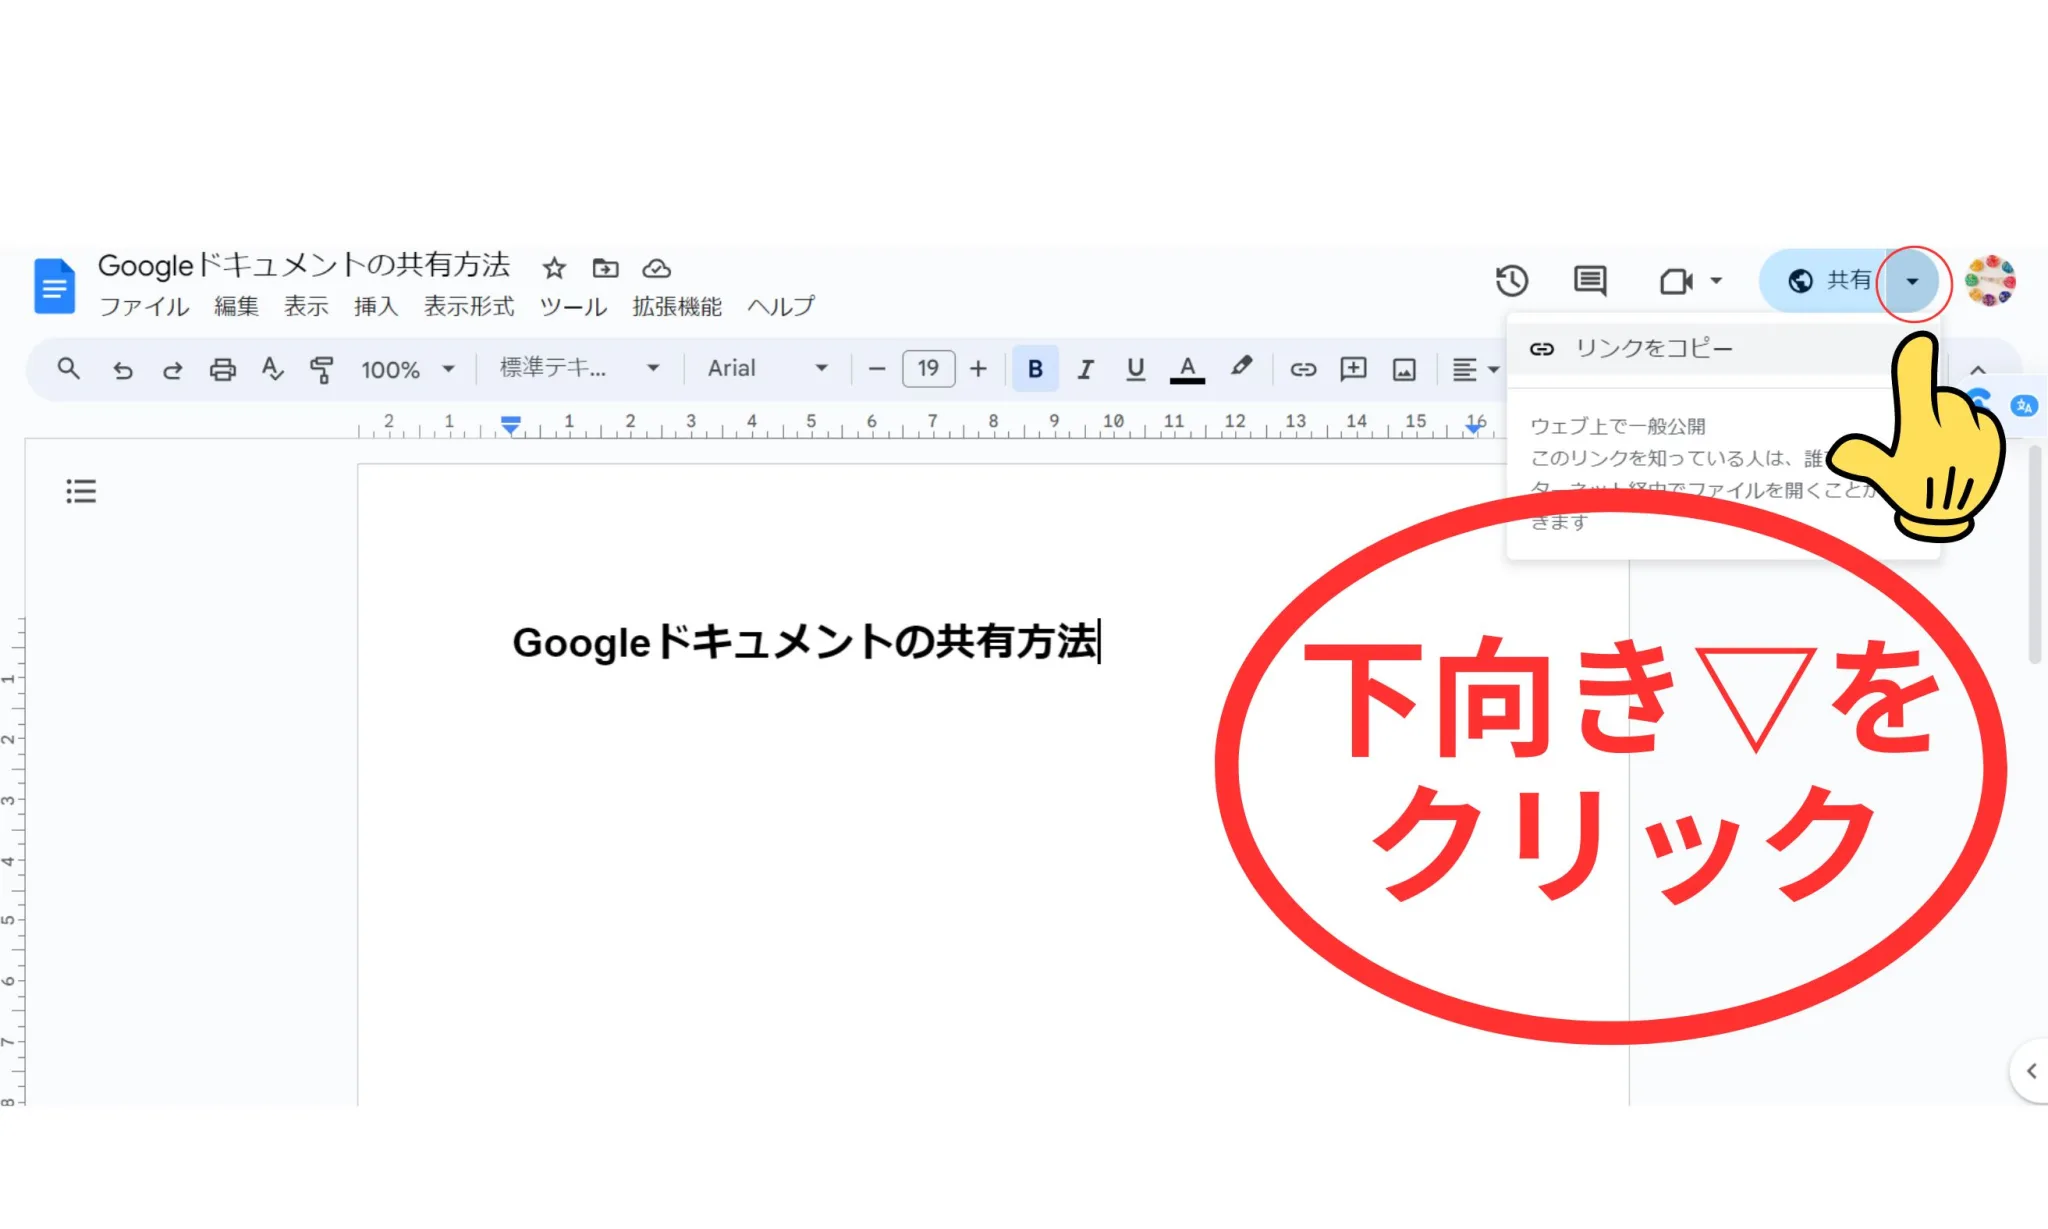The height and width of the screenshot is (1229, 2048).
Task: Open the 標準テキ... style dropdown
Action: [580, 369]
